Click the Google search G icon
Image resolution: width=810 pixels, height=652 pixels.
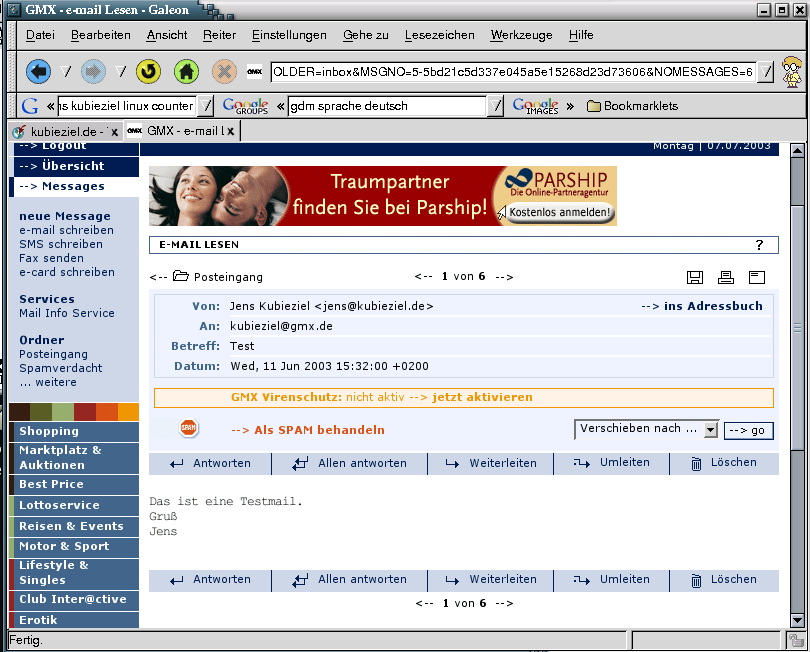[x=30, y=106]
